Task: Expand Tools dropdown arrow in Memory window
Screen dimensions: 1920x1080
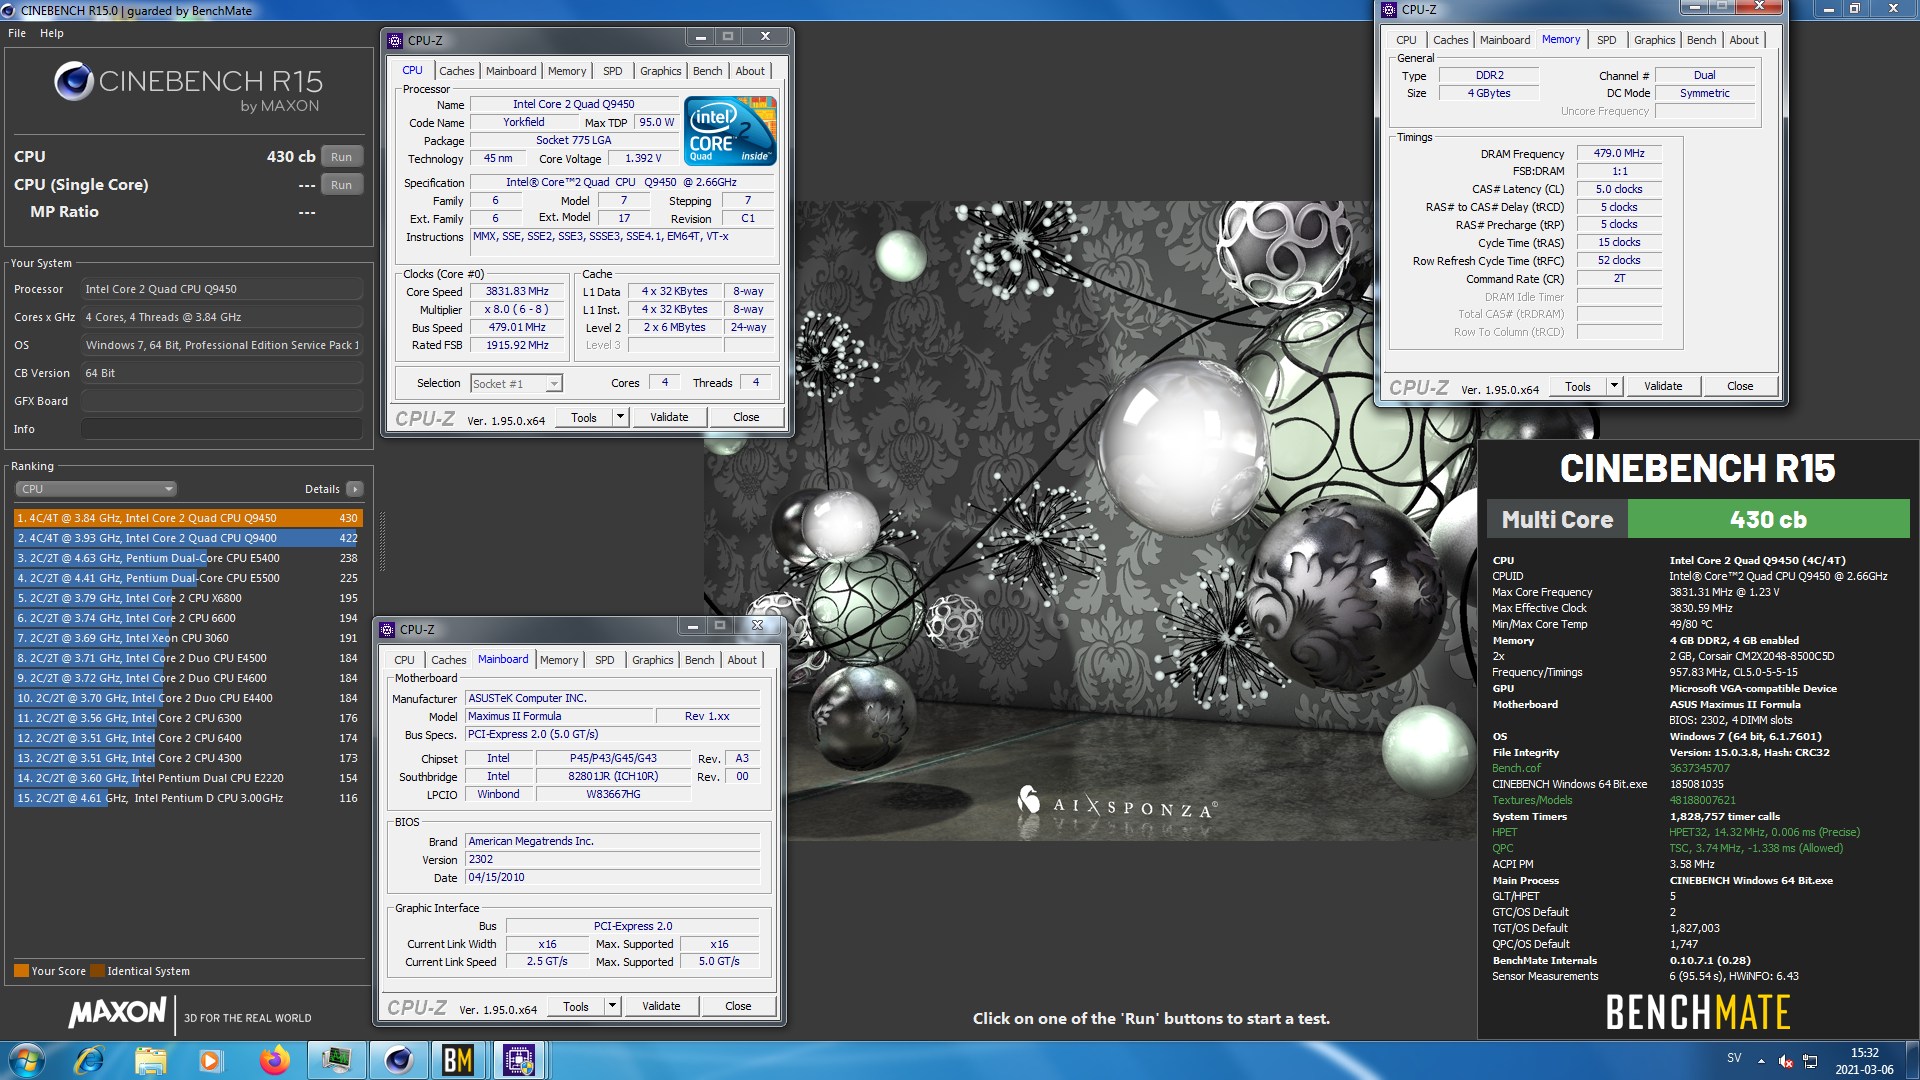Action: tap(1614, 386)
